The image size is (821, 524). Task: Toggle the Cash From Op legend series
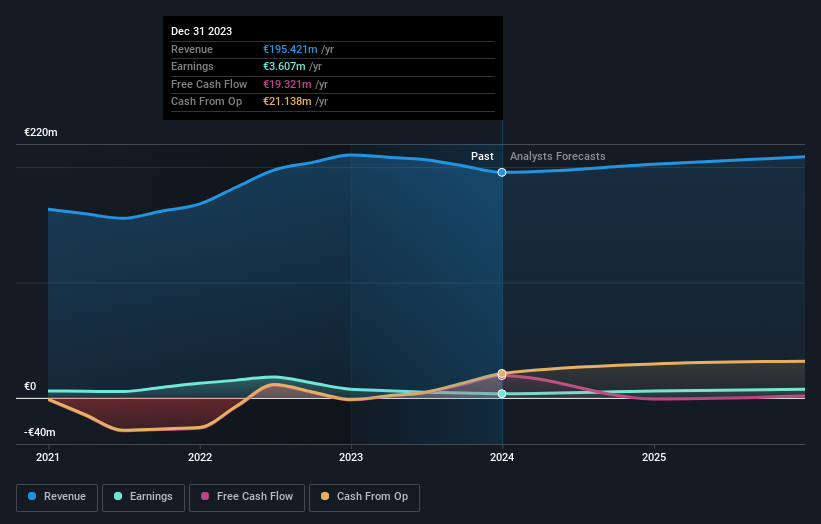pyautogui.click(x=364, y=497)
